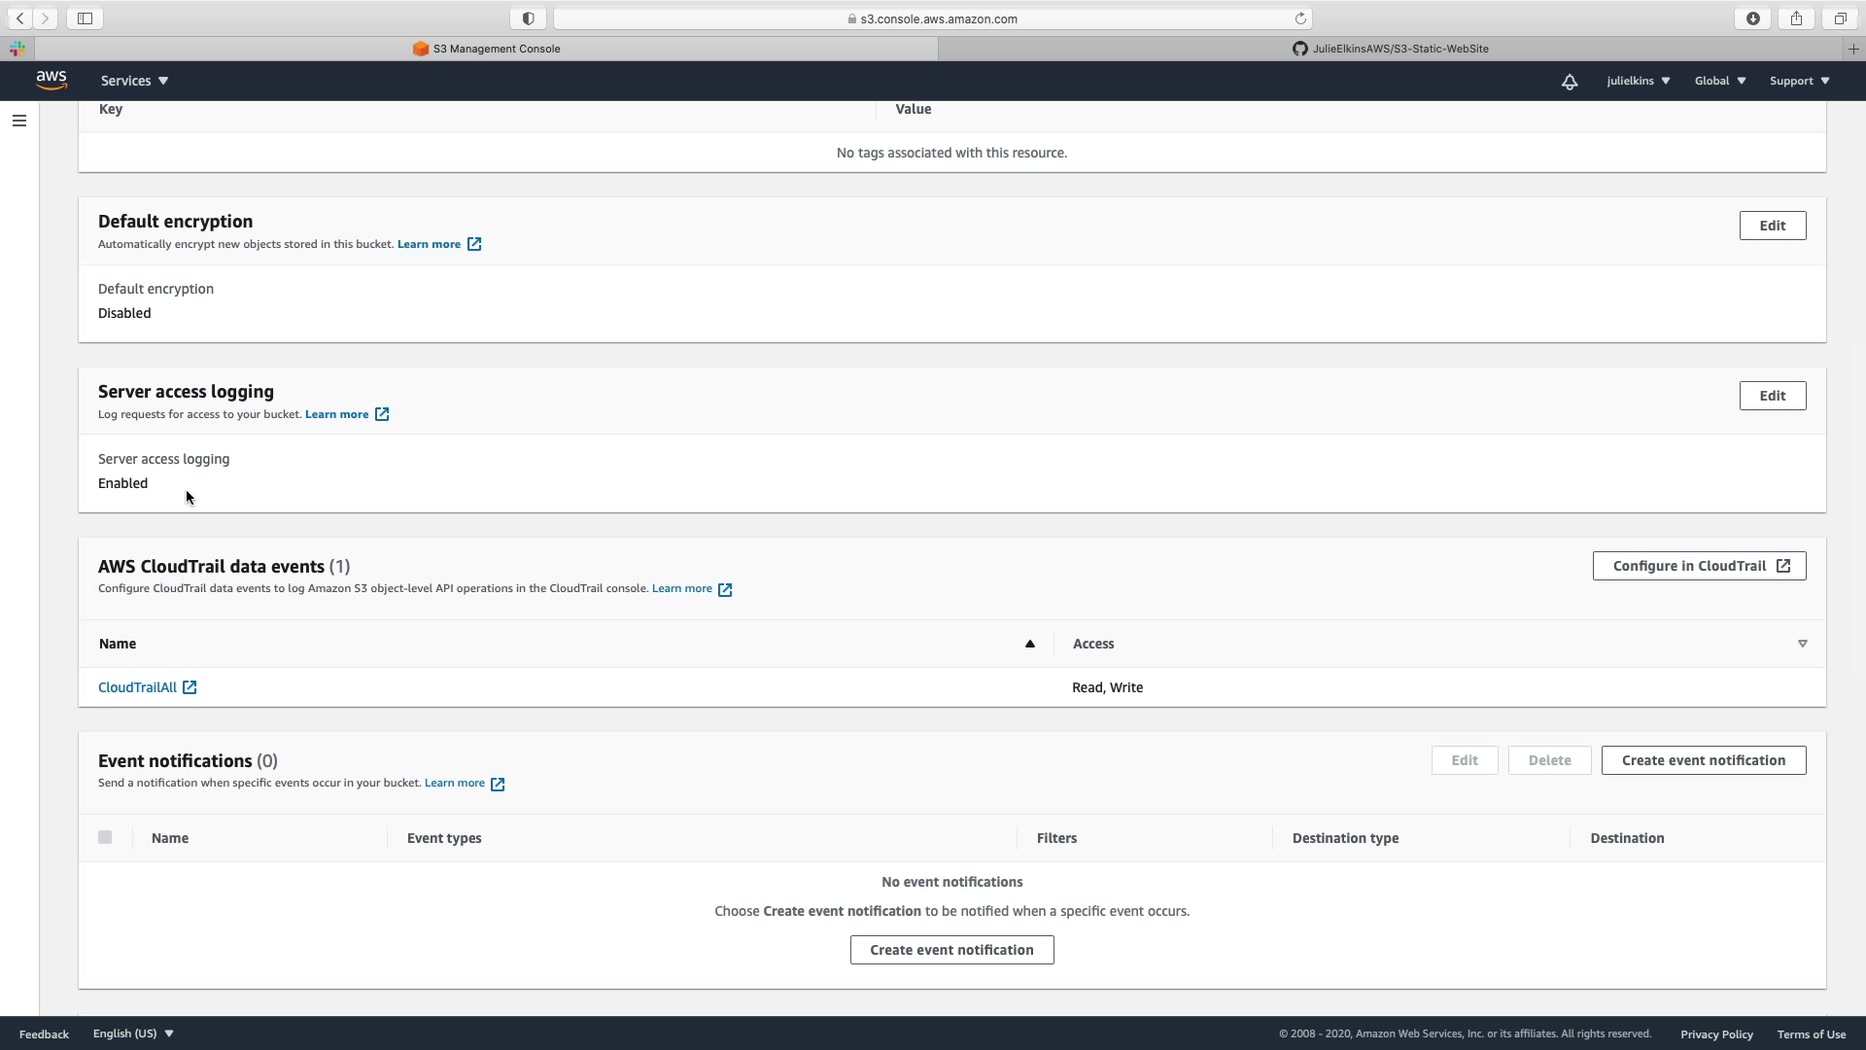Edit Server access logging settings
Image resolution: width=1866 pixels, height=1050 pixels.
[1772, 396]
